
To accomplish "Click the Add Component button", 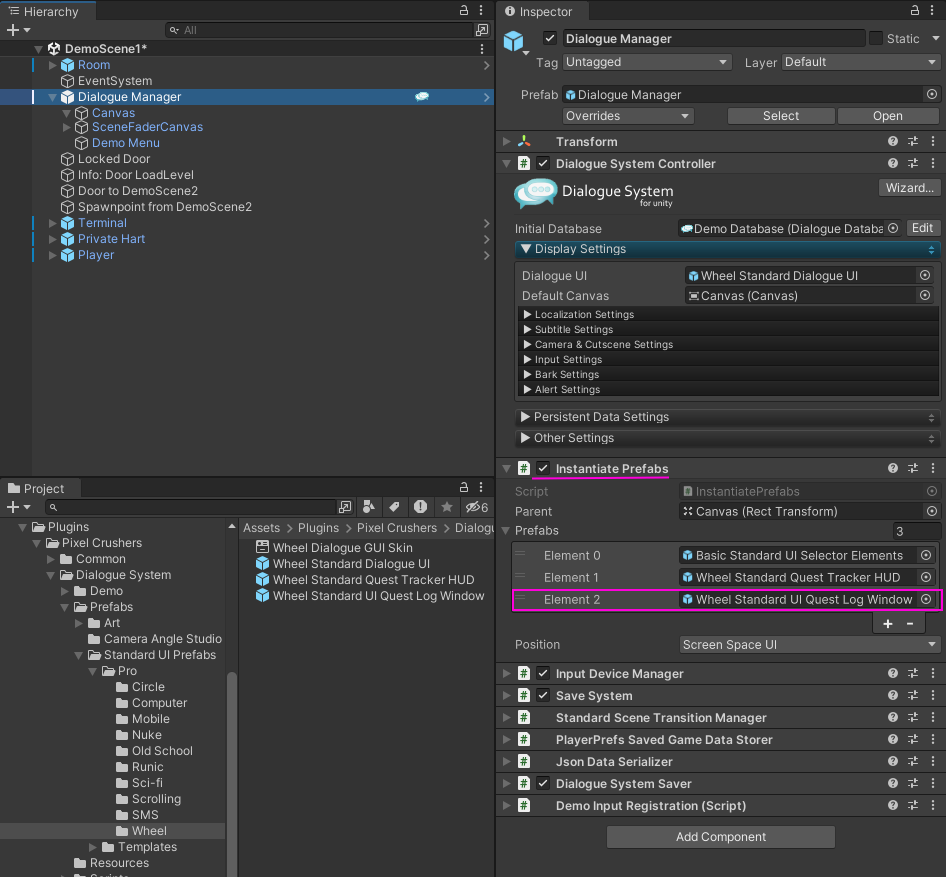I will [x=720, y=837].
